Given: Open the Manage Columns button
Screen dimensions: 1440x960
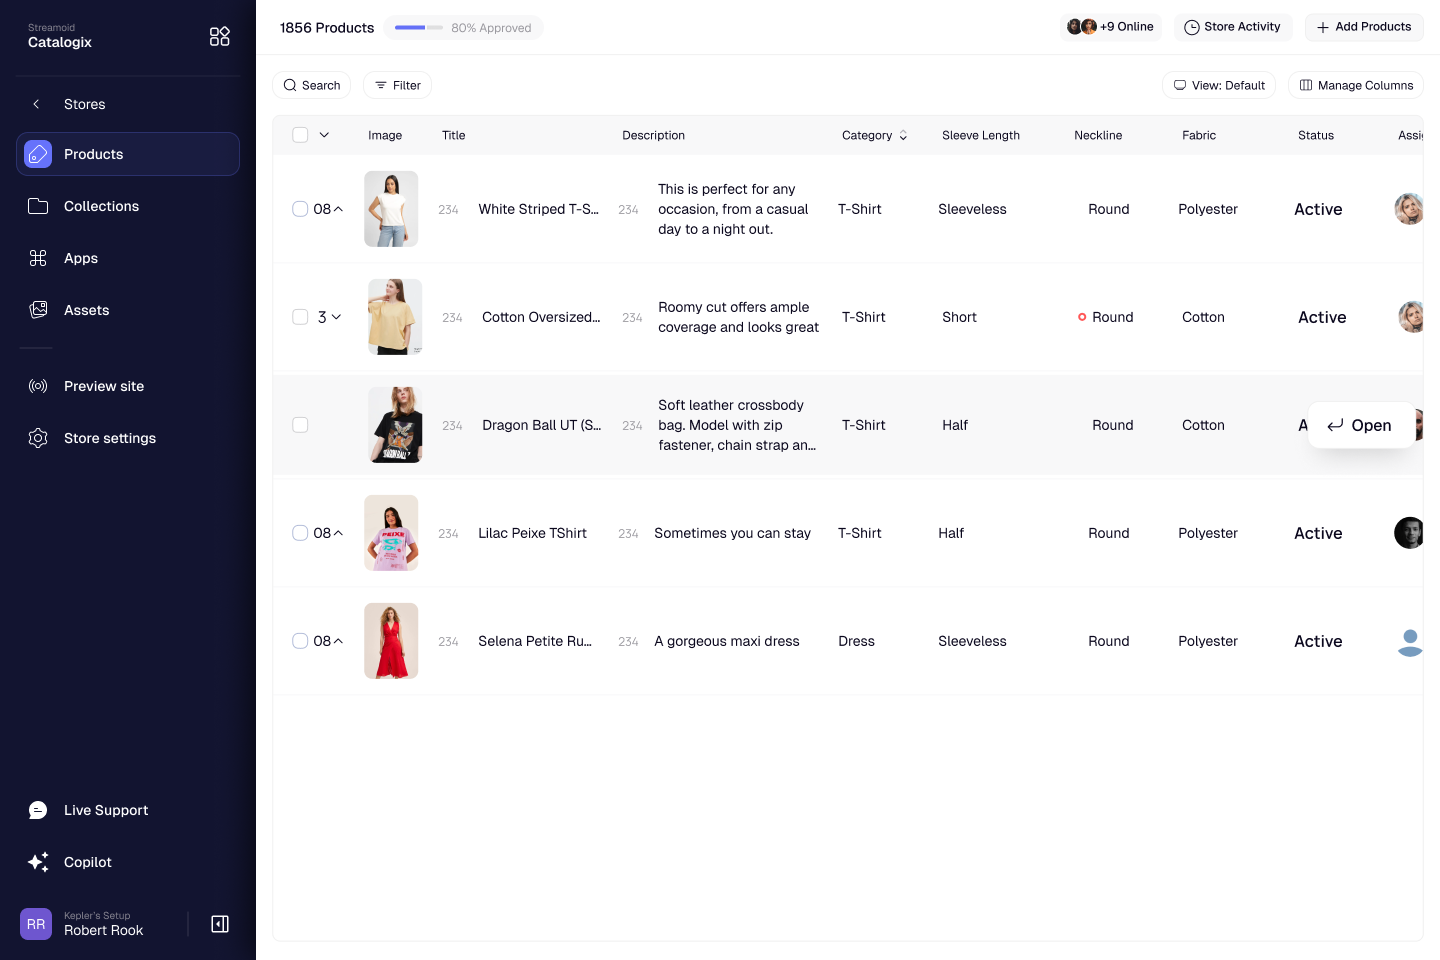Looking at the screenshot, I should 1355,85.
